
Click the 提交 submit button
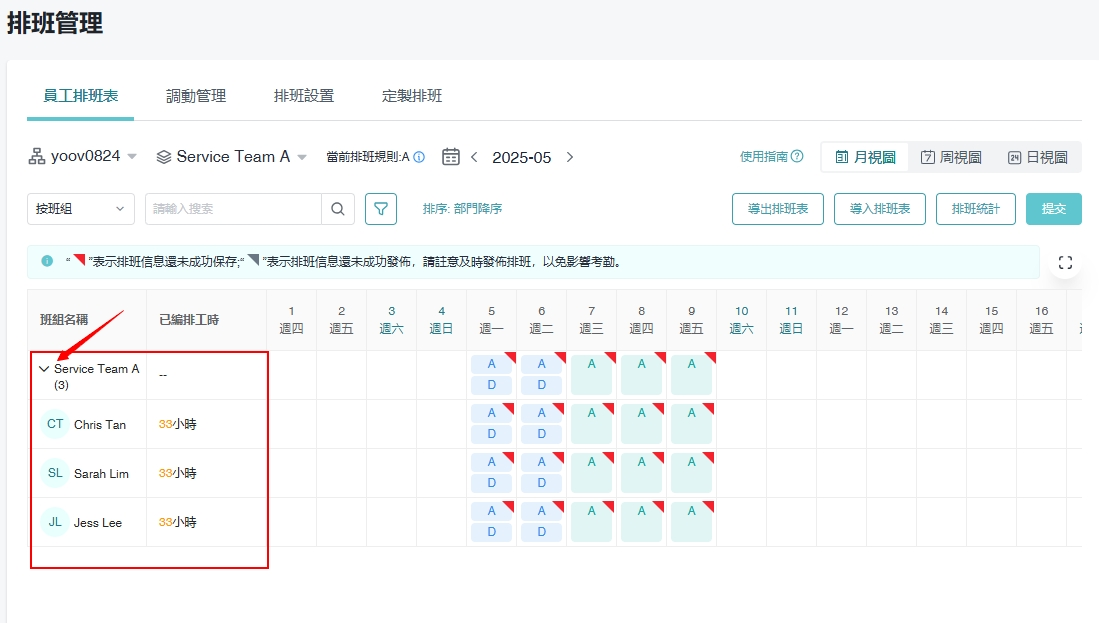click(x=1053, y=209)
